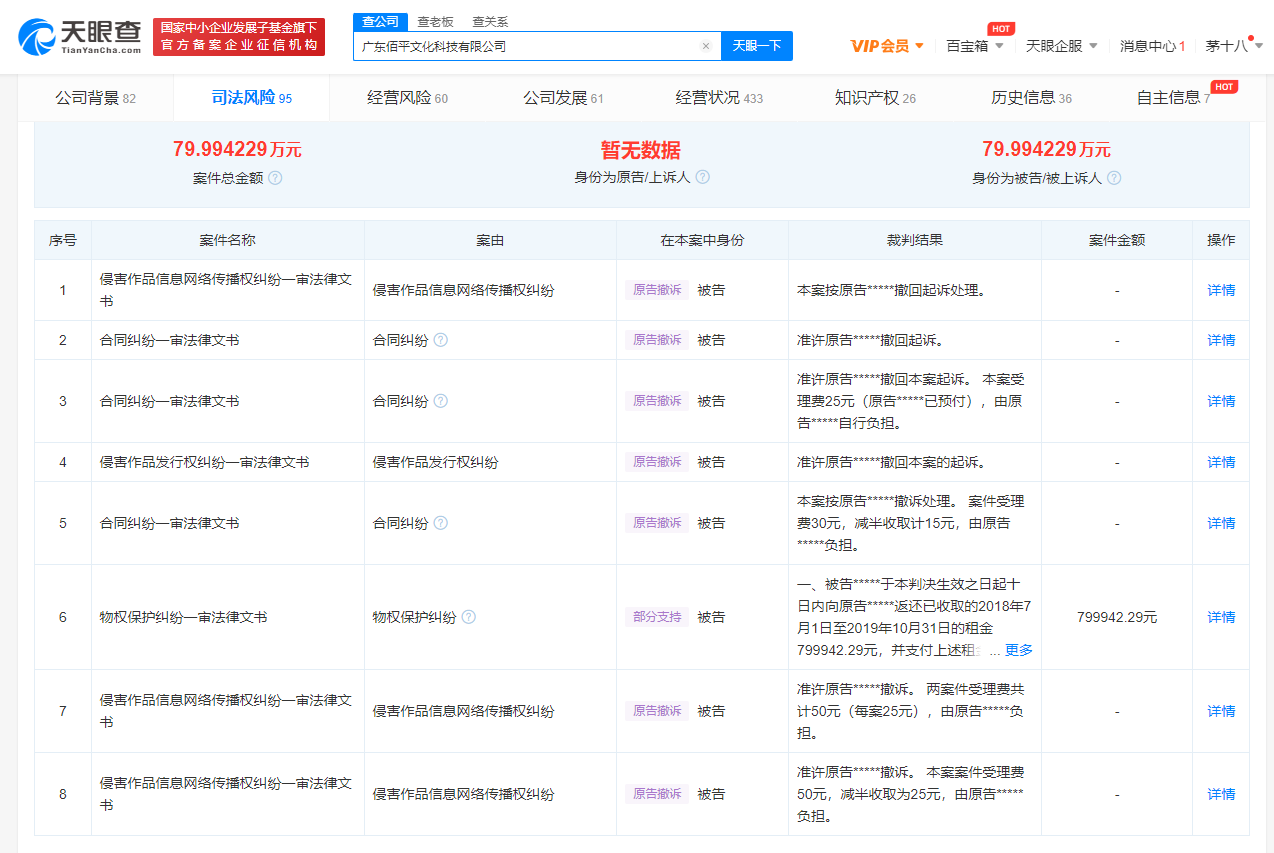Click the 暂无数据 plaintiff amount text
The image size is (1274, 853).
click(640, 150)
